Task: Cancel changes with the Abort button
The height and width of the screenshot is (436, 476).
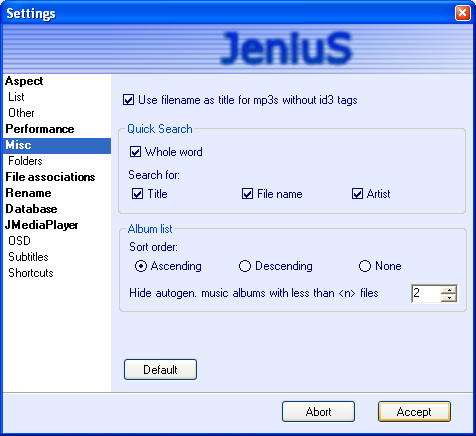Action: (x=318, y=412)
